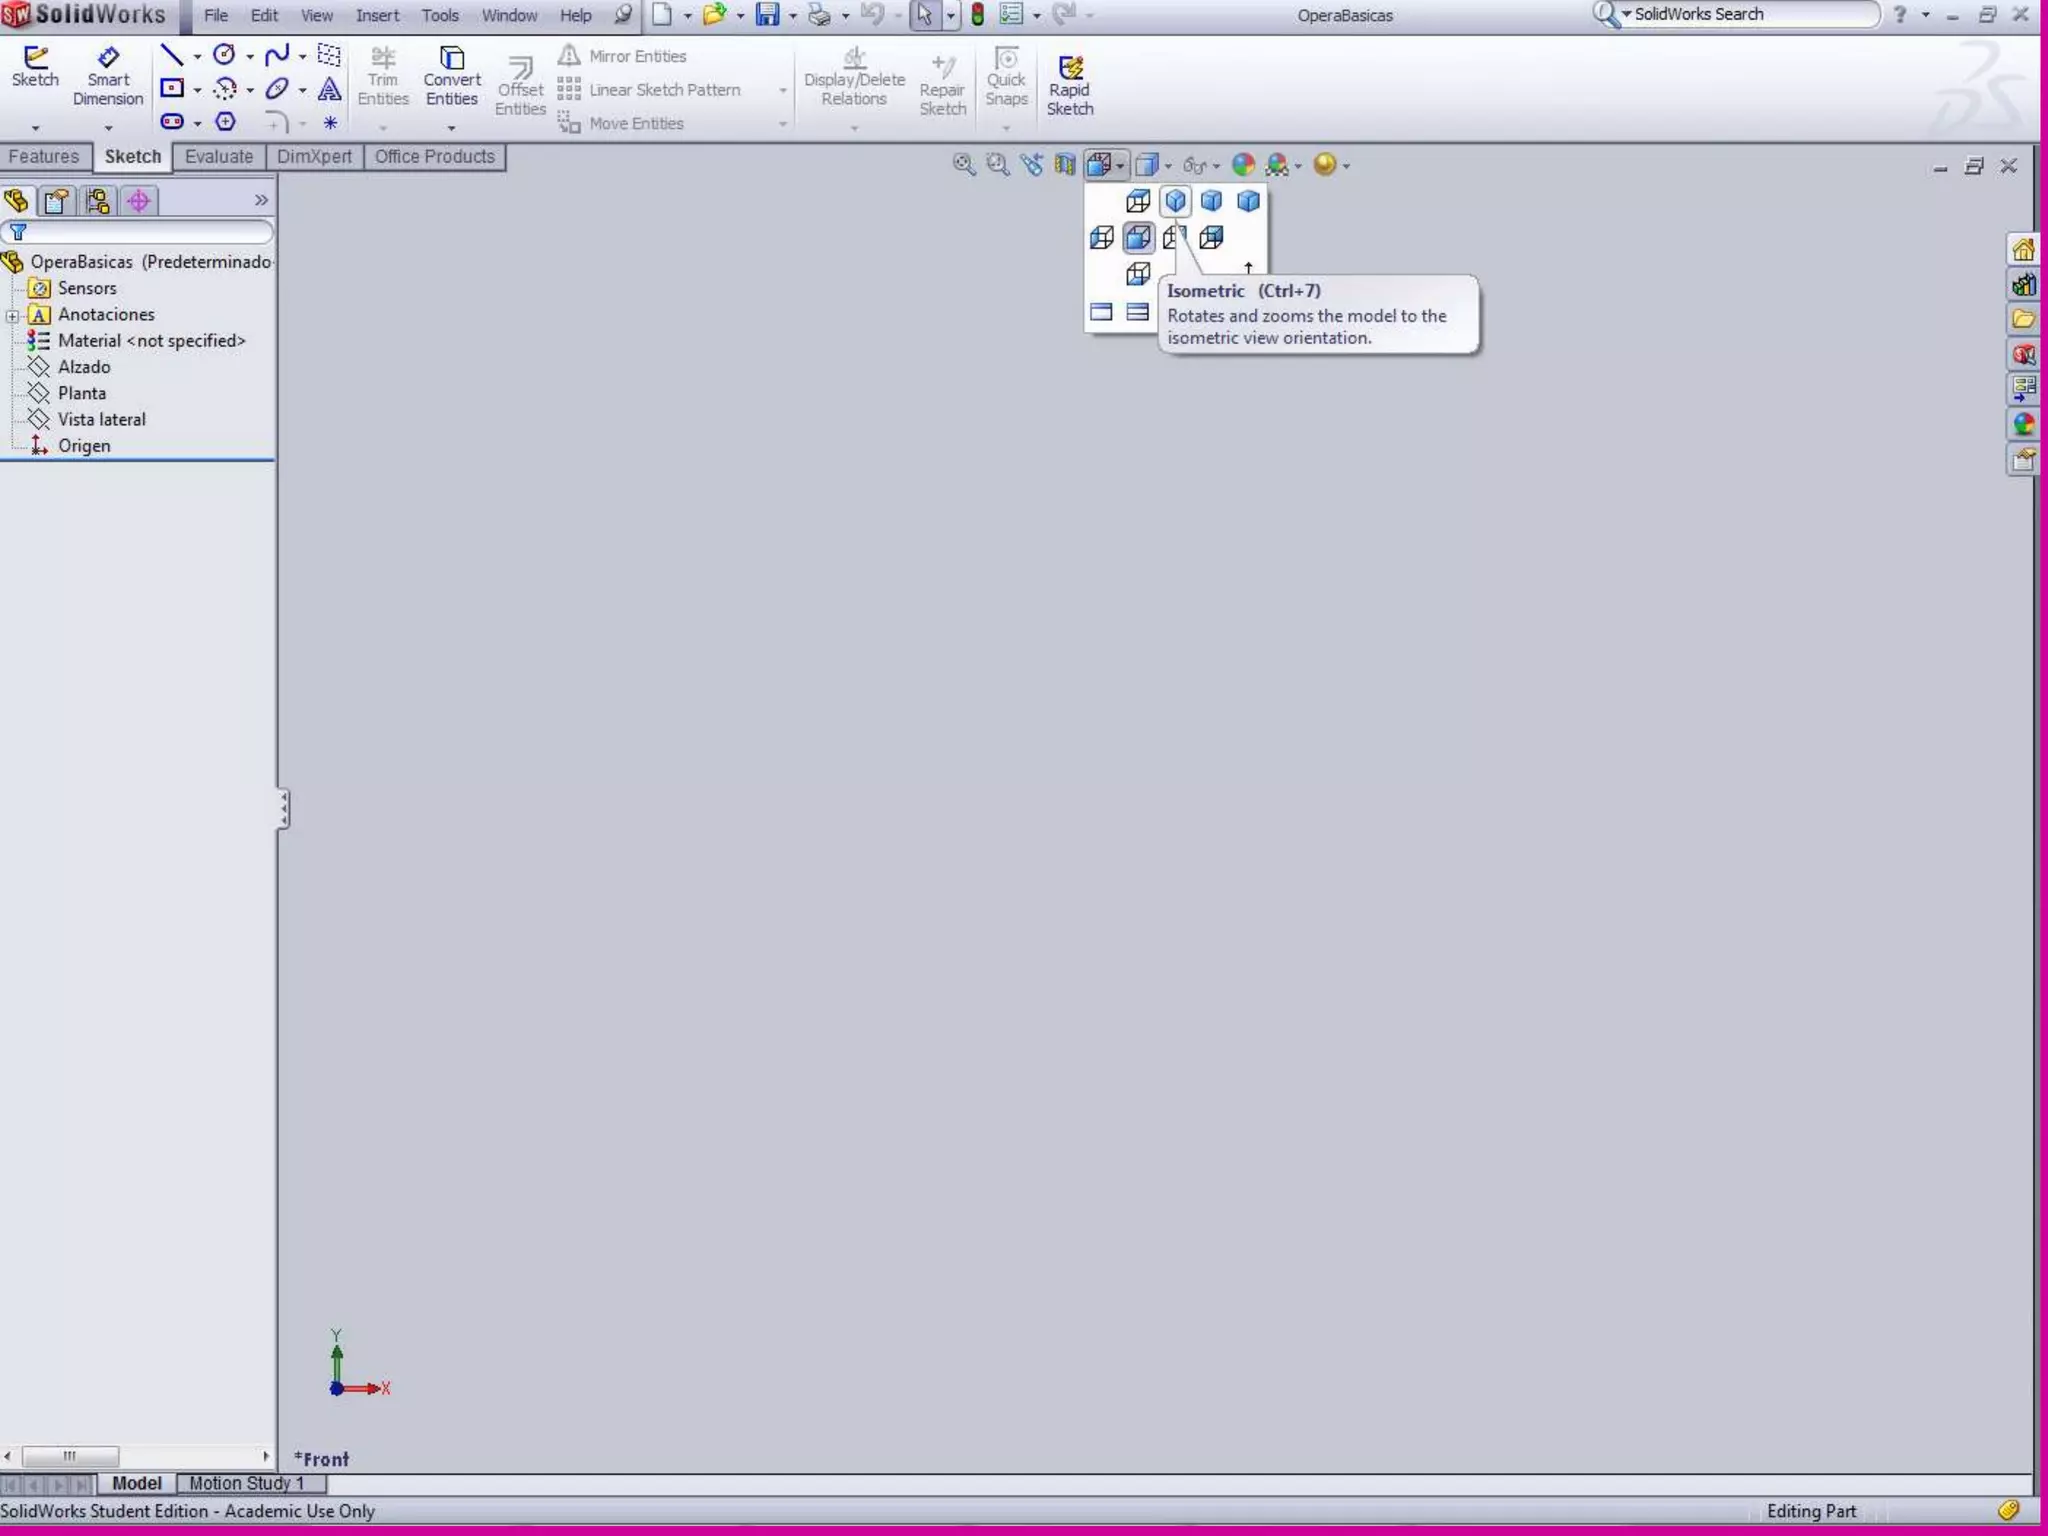Click the Zoom to Fit icon
The image size is (2048, 1536).
(x=963, y=165)
